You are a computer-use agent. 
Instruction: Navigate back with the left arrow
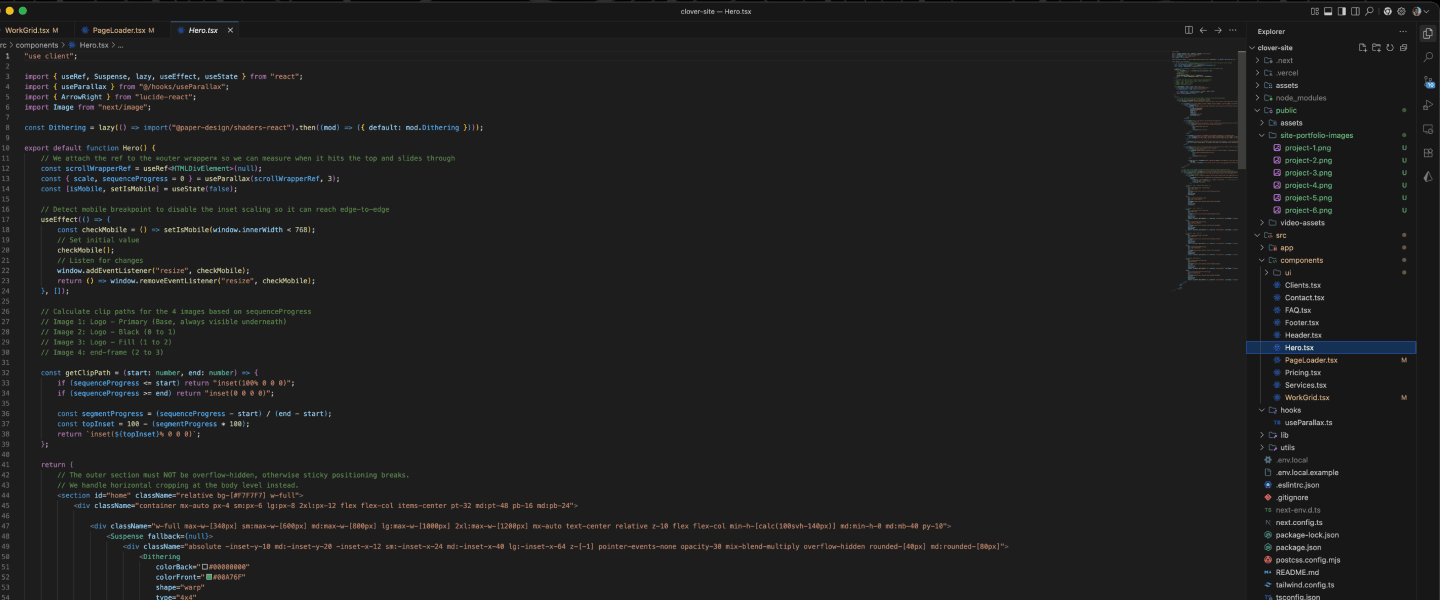tap(1204, 30)
